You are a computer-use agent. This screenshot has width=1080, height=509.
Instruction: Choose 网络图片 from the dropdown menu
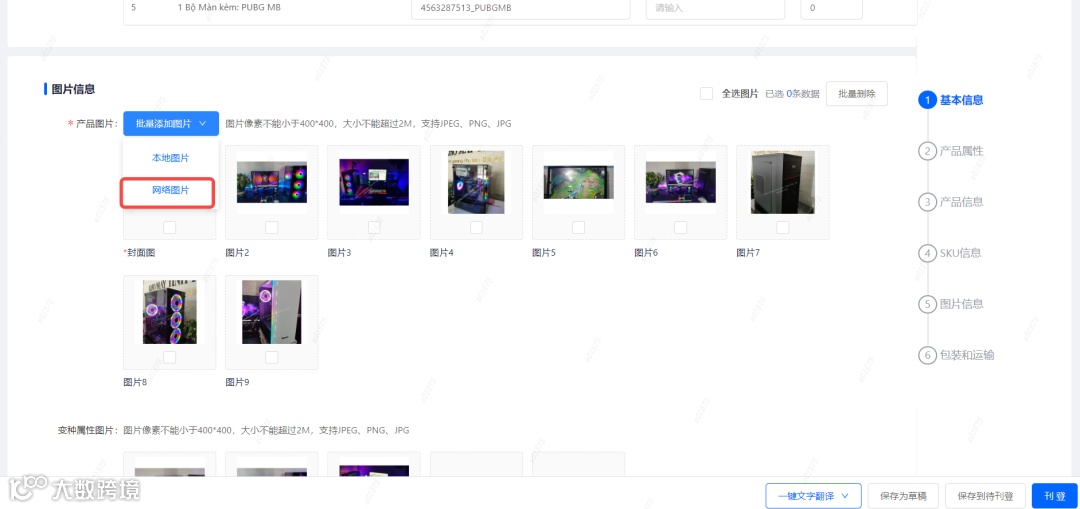click(170, 190)
